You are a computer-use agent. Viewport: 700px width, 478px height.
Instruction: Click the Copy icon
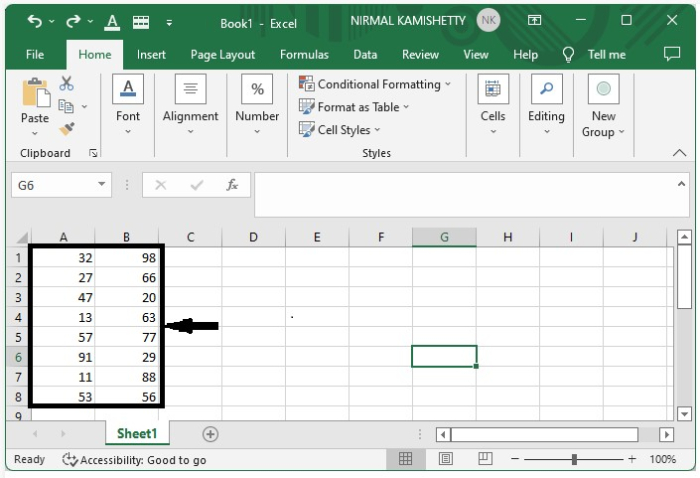[66, 106]
